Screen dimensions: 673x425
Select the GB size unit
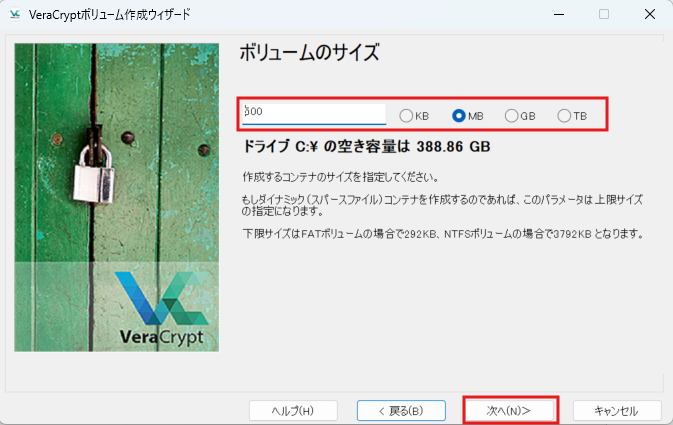pos(520,116)
